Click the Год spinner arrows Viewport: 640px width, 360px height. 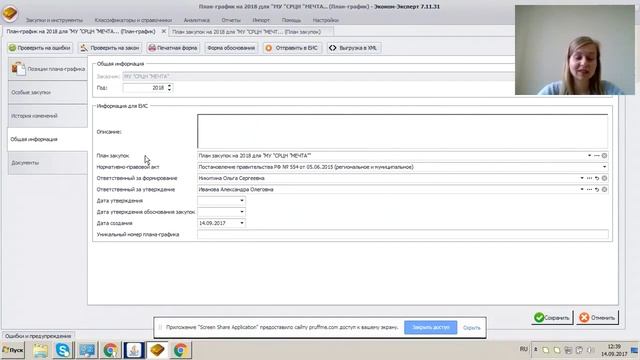coord(169,88)
